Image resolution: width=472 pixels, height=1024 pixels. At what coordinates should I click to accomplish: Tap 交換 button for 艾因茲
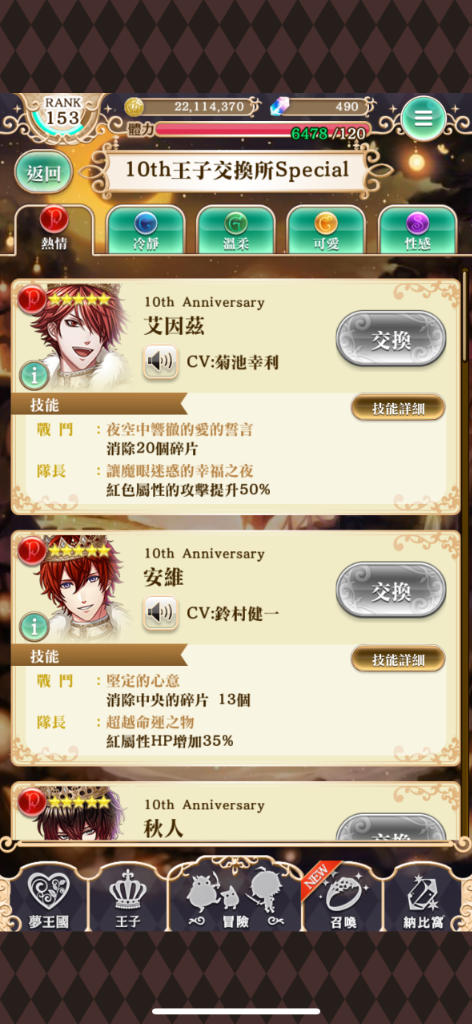[x=390, y=340]
